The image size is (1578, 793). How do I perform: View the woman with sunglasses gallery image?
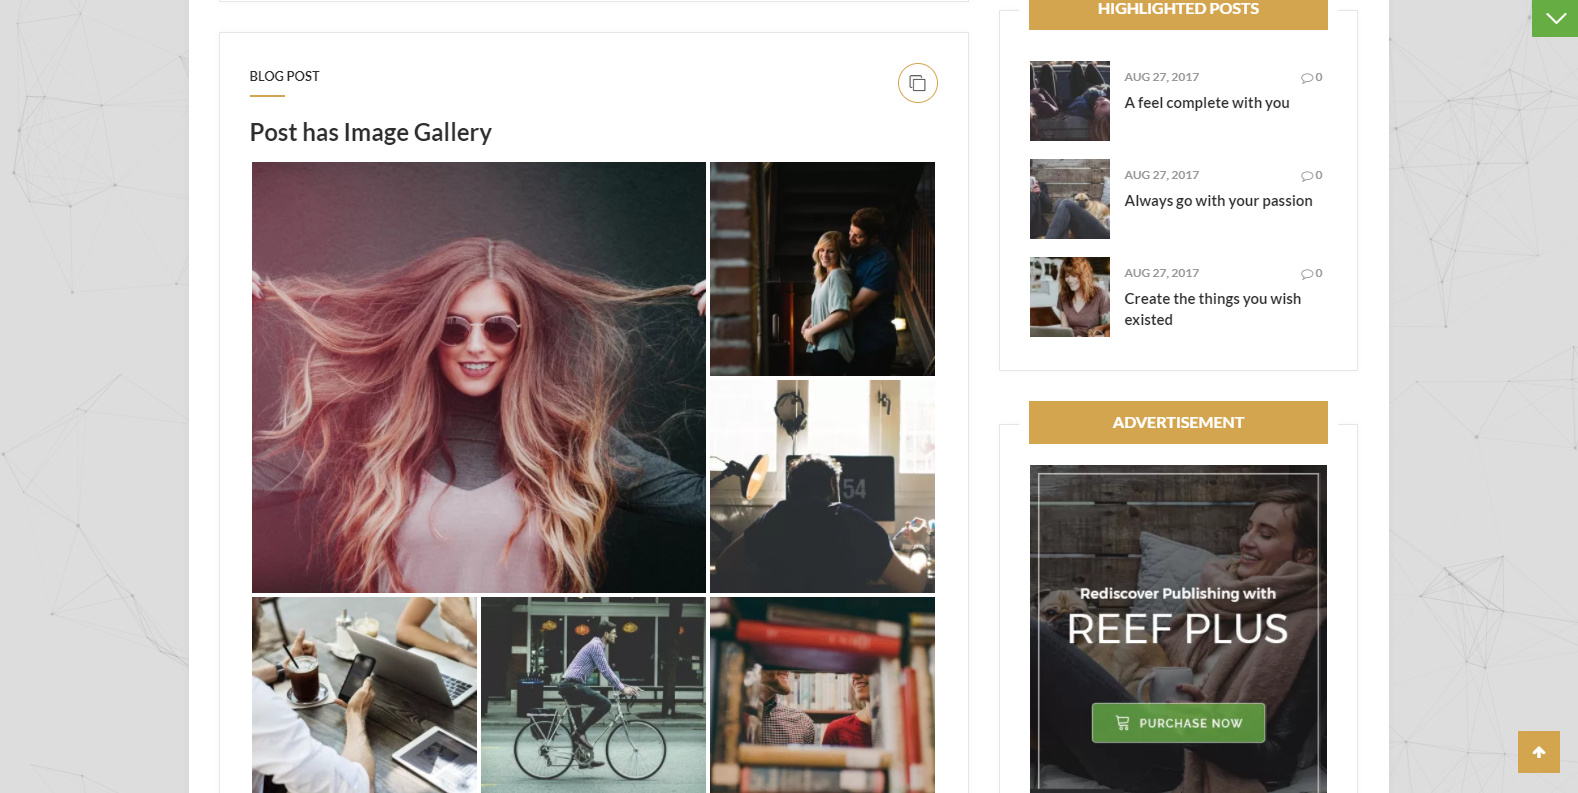tap(478, 377)
